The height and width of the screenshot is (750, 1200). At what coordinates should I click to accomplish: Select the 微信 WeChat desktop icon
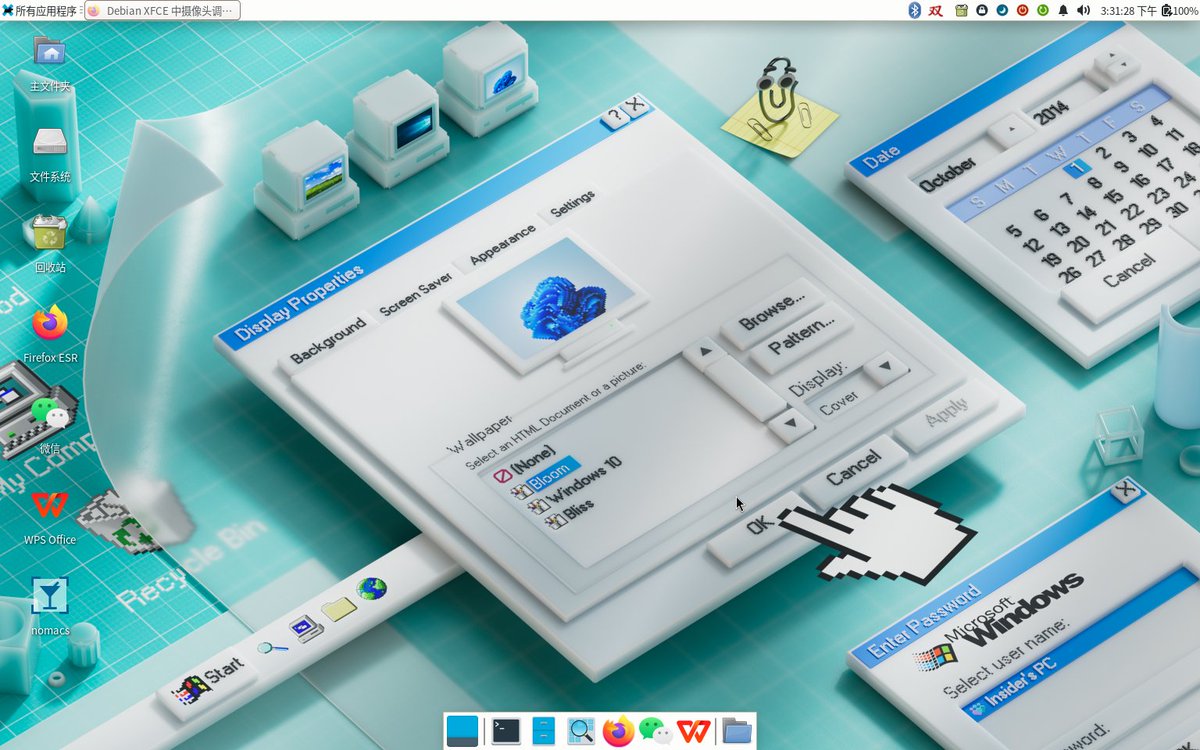pyautogui.click(x=50, y=425)
